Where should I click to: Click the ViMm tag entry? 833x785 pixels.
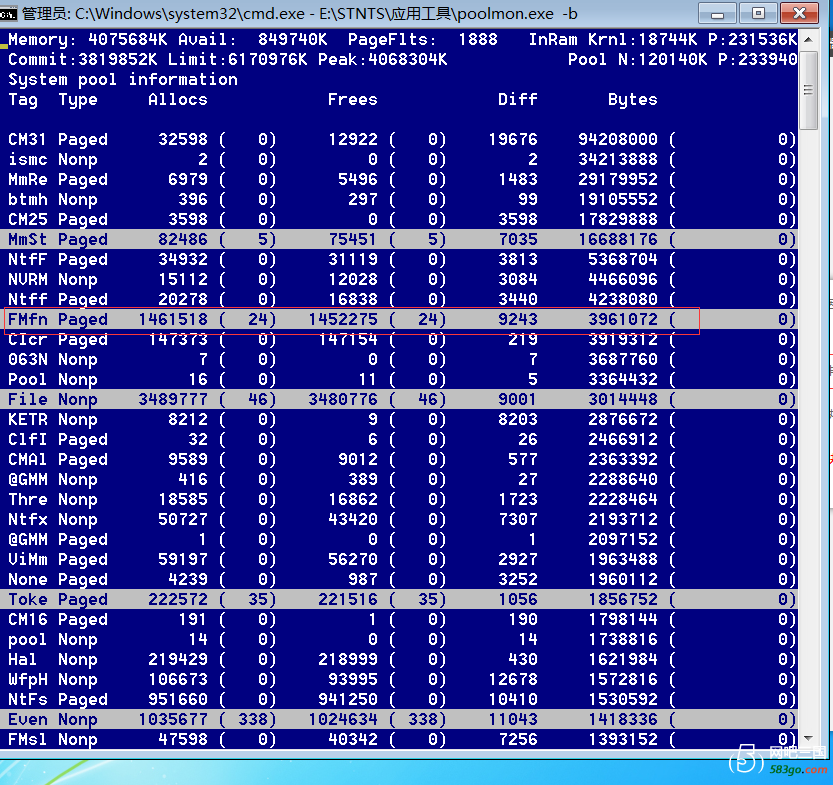pos(28,560)
